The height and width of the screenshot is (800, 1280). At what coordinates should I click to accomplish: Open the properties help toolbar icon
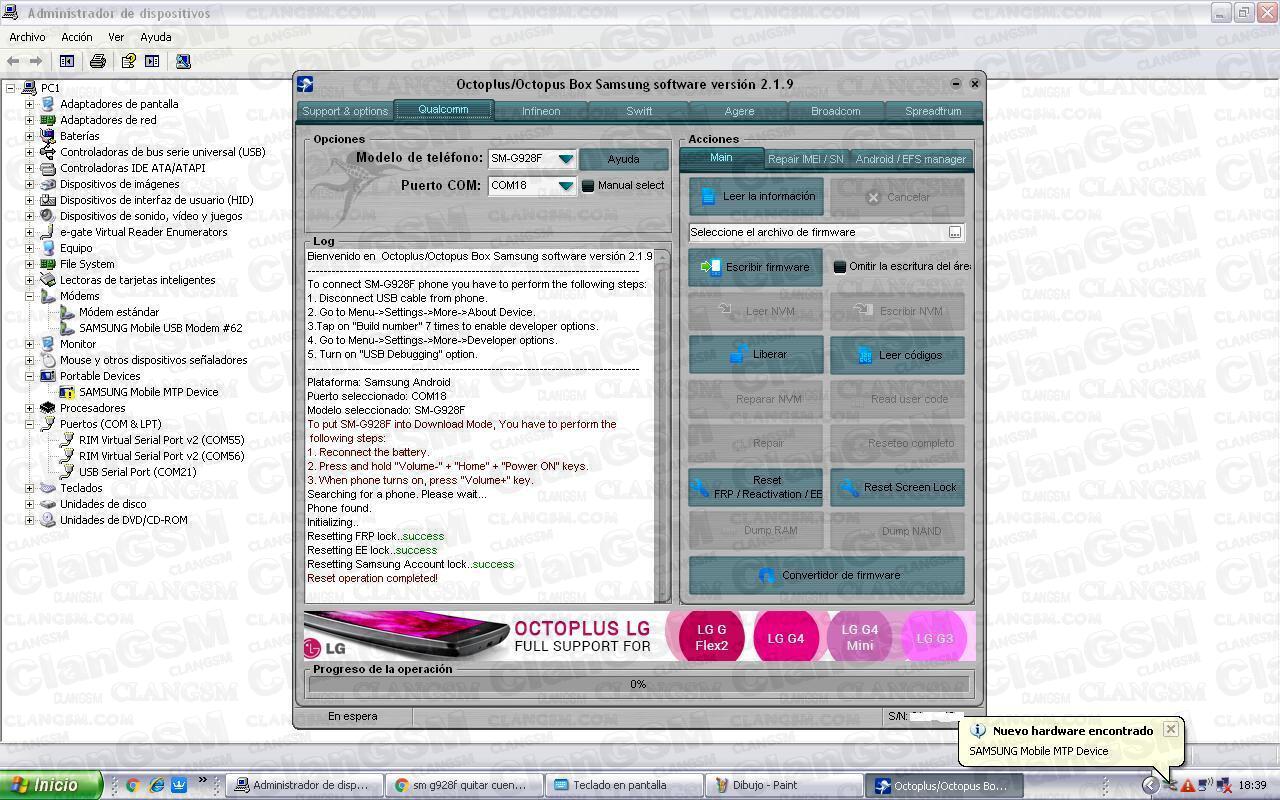coord(128,61)
